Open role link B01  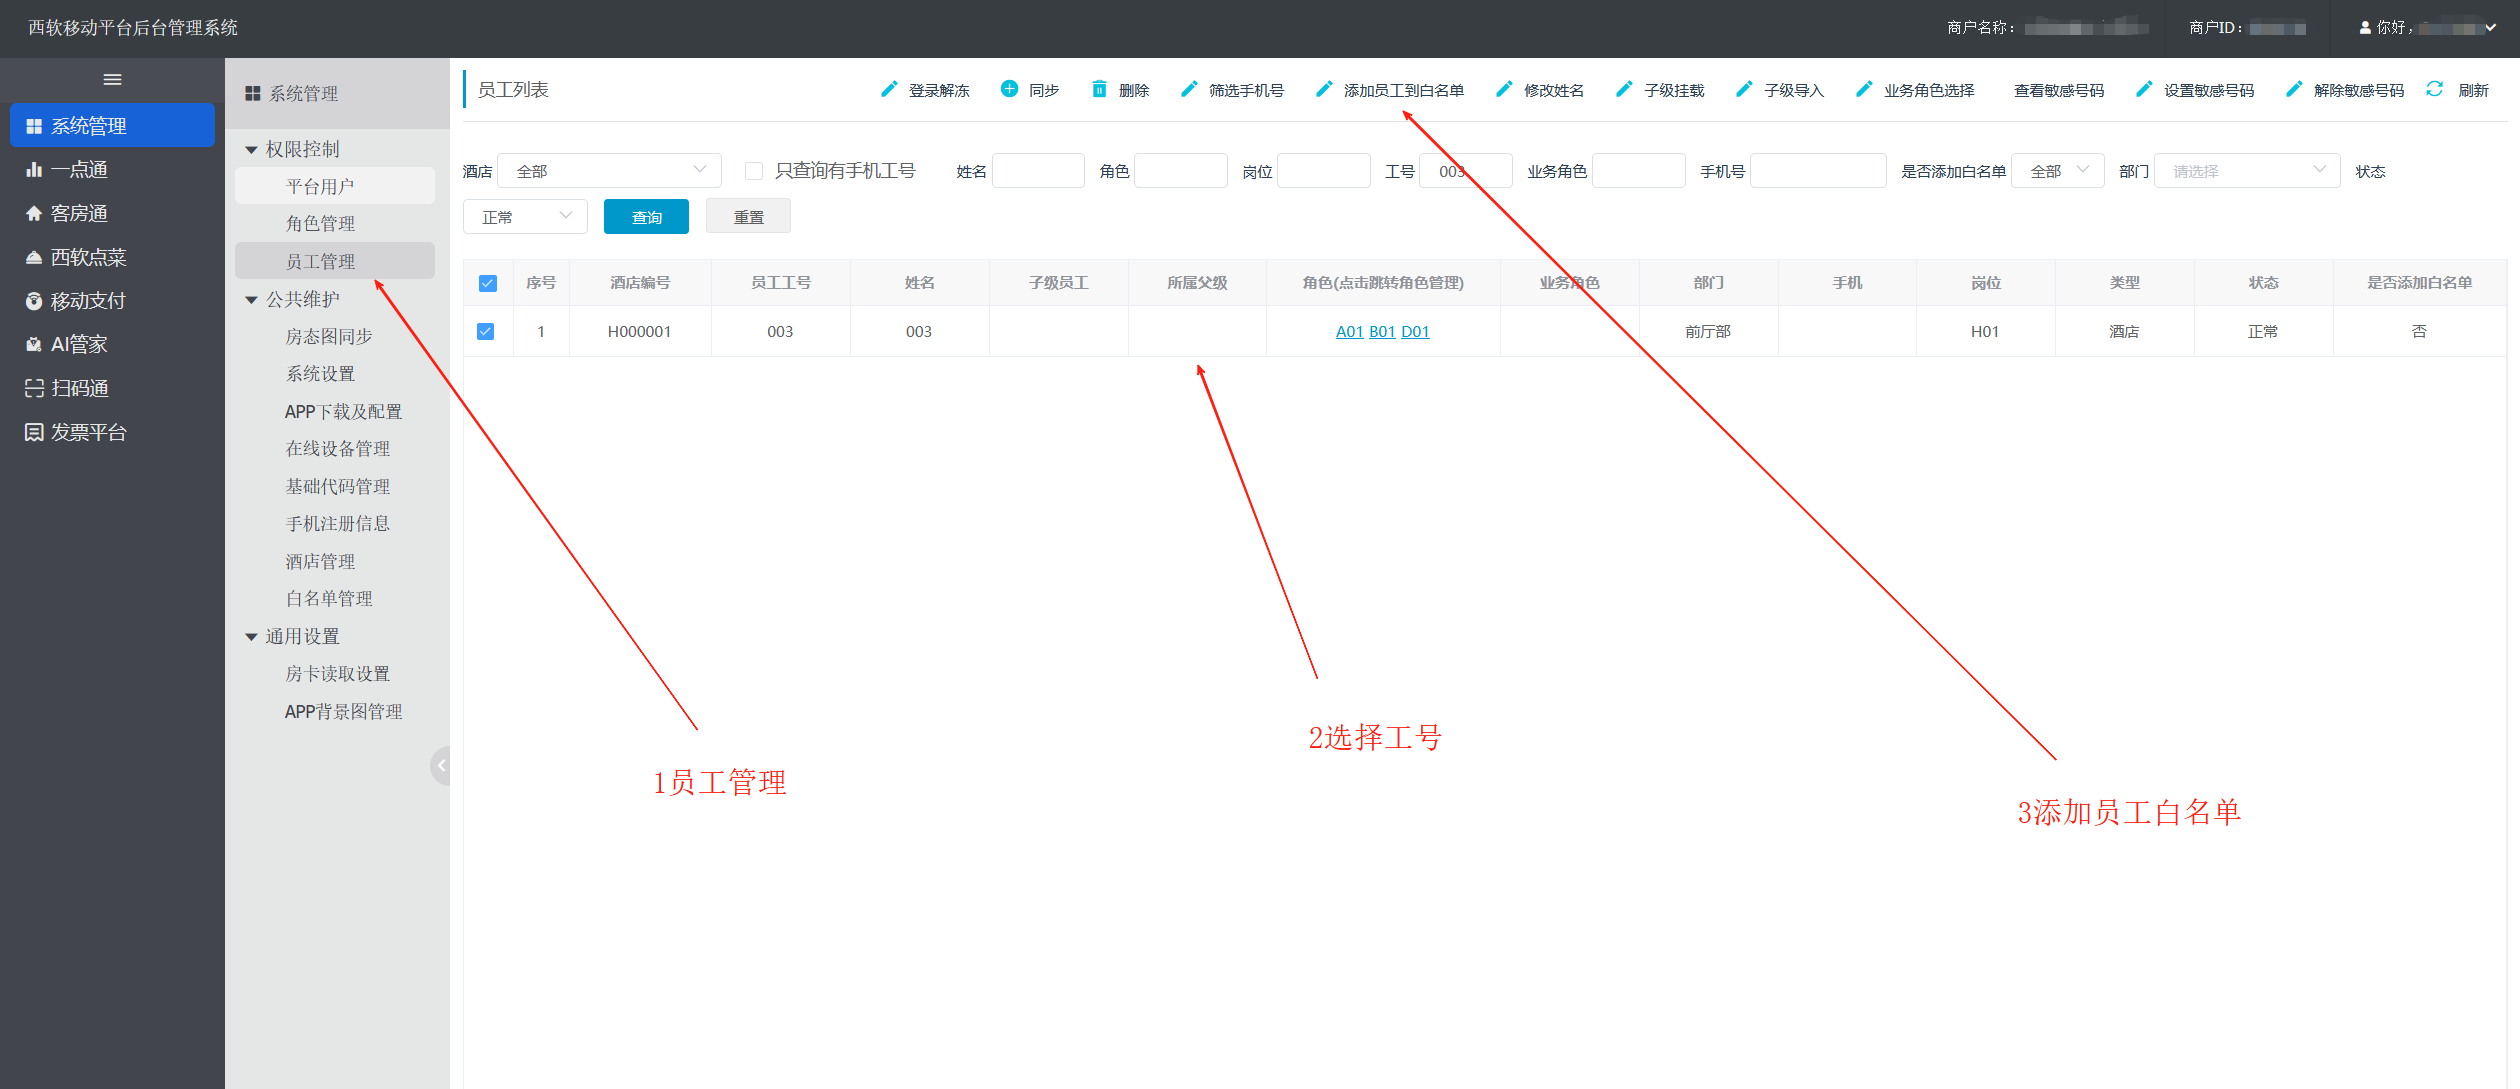[1382, 332]
